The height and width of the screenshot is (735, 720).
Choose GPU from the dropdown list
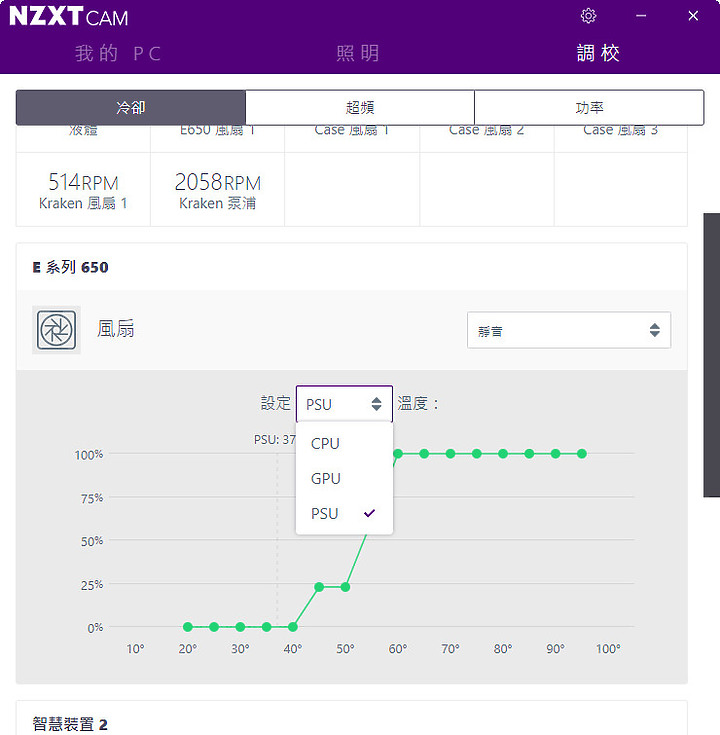pyautogui.click(x=344, y=479)
